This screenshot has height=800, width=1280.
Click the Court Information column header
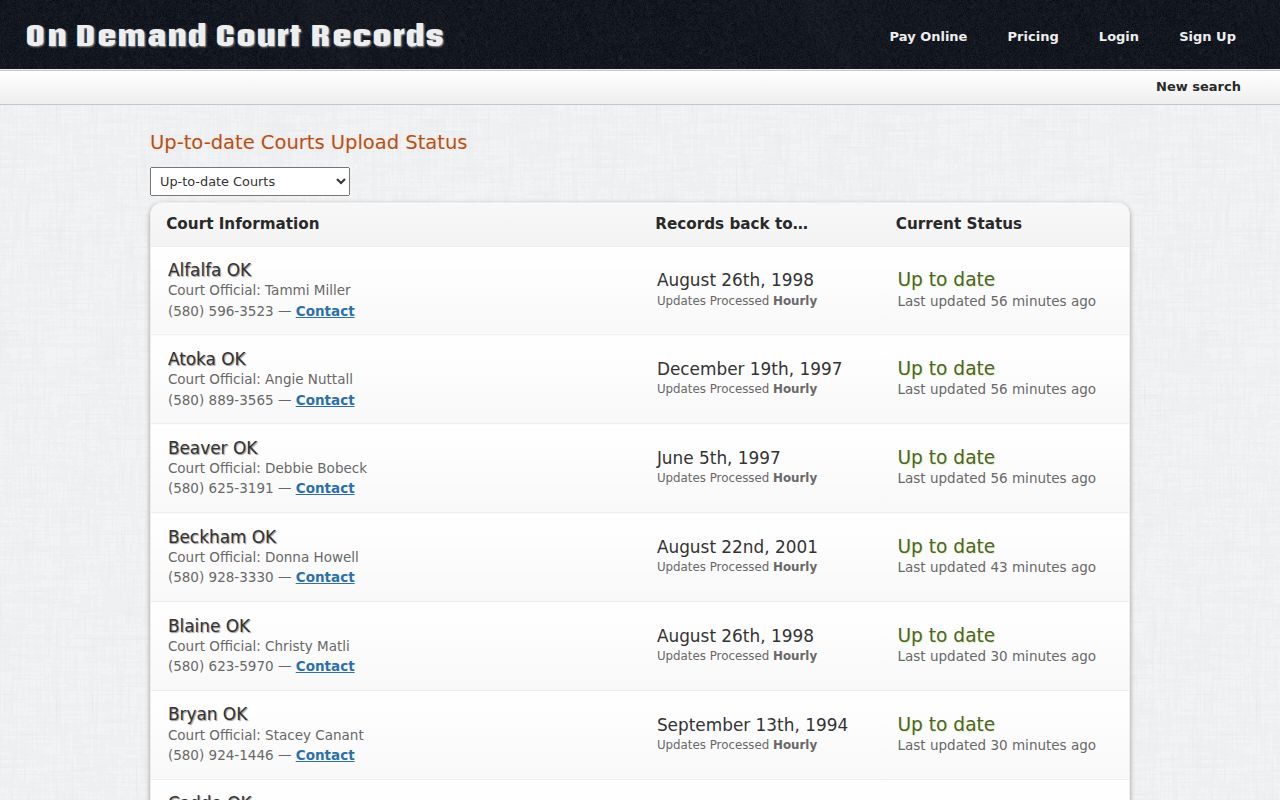point(243,224)
